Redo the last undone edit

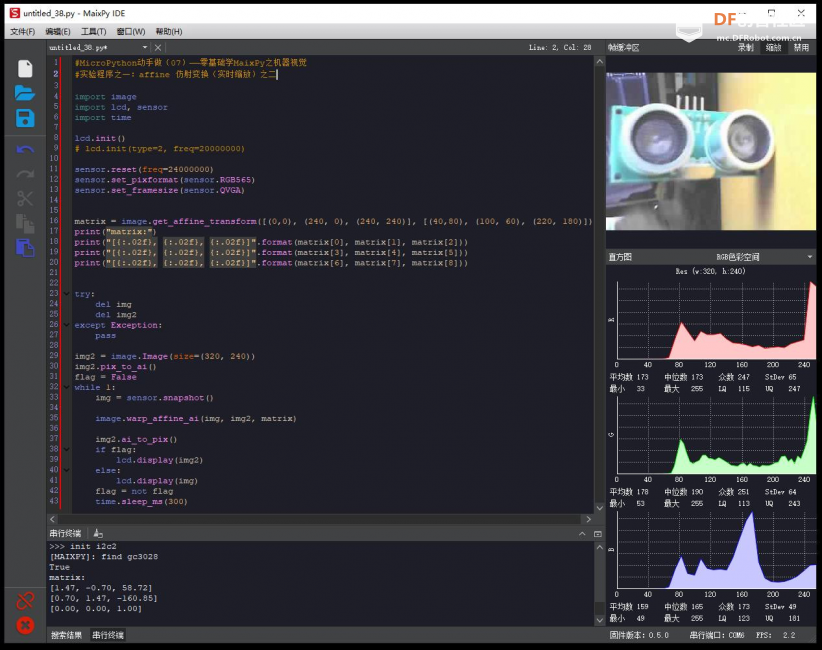[x=25, y=174]
